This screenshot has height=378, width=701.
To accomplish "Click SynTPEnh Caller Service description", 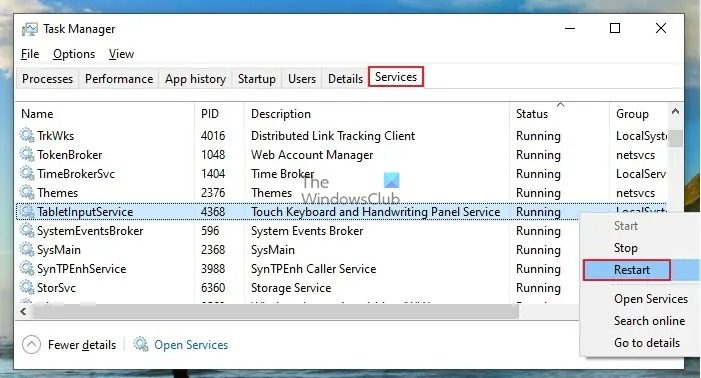I will coord(313,269).
